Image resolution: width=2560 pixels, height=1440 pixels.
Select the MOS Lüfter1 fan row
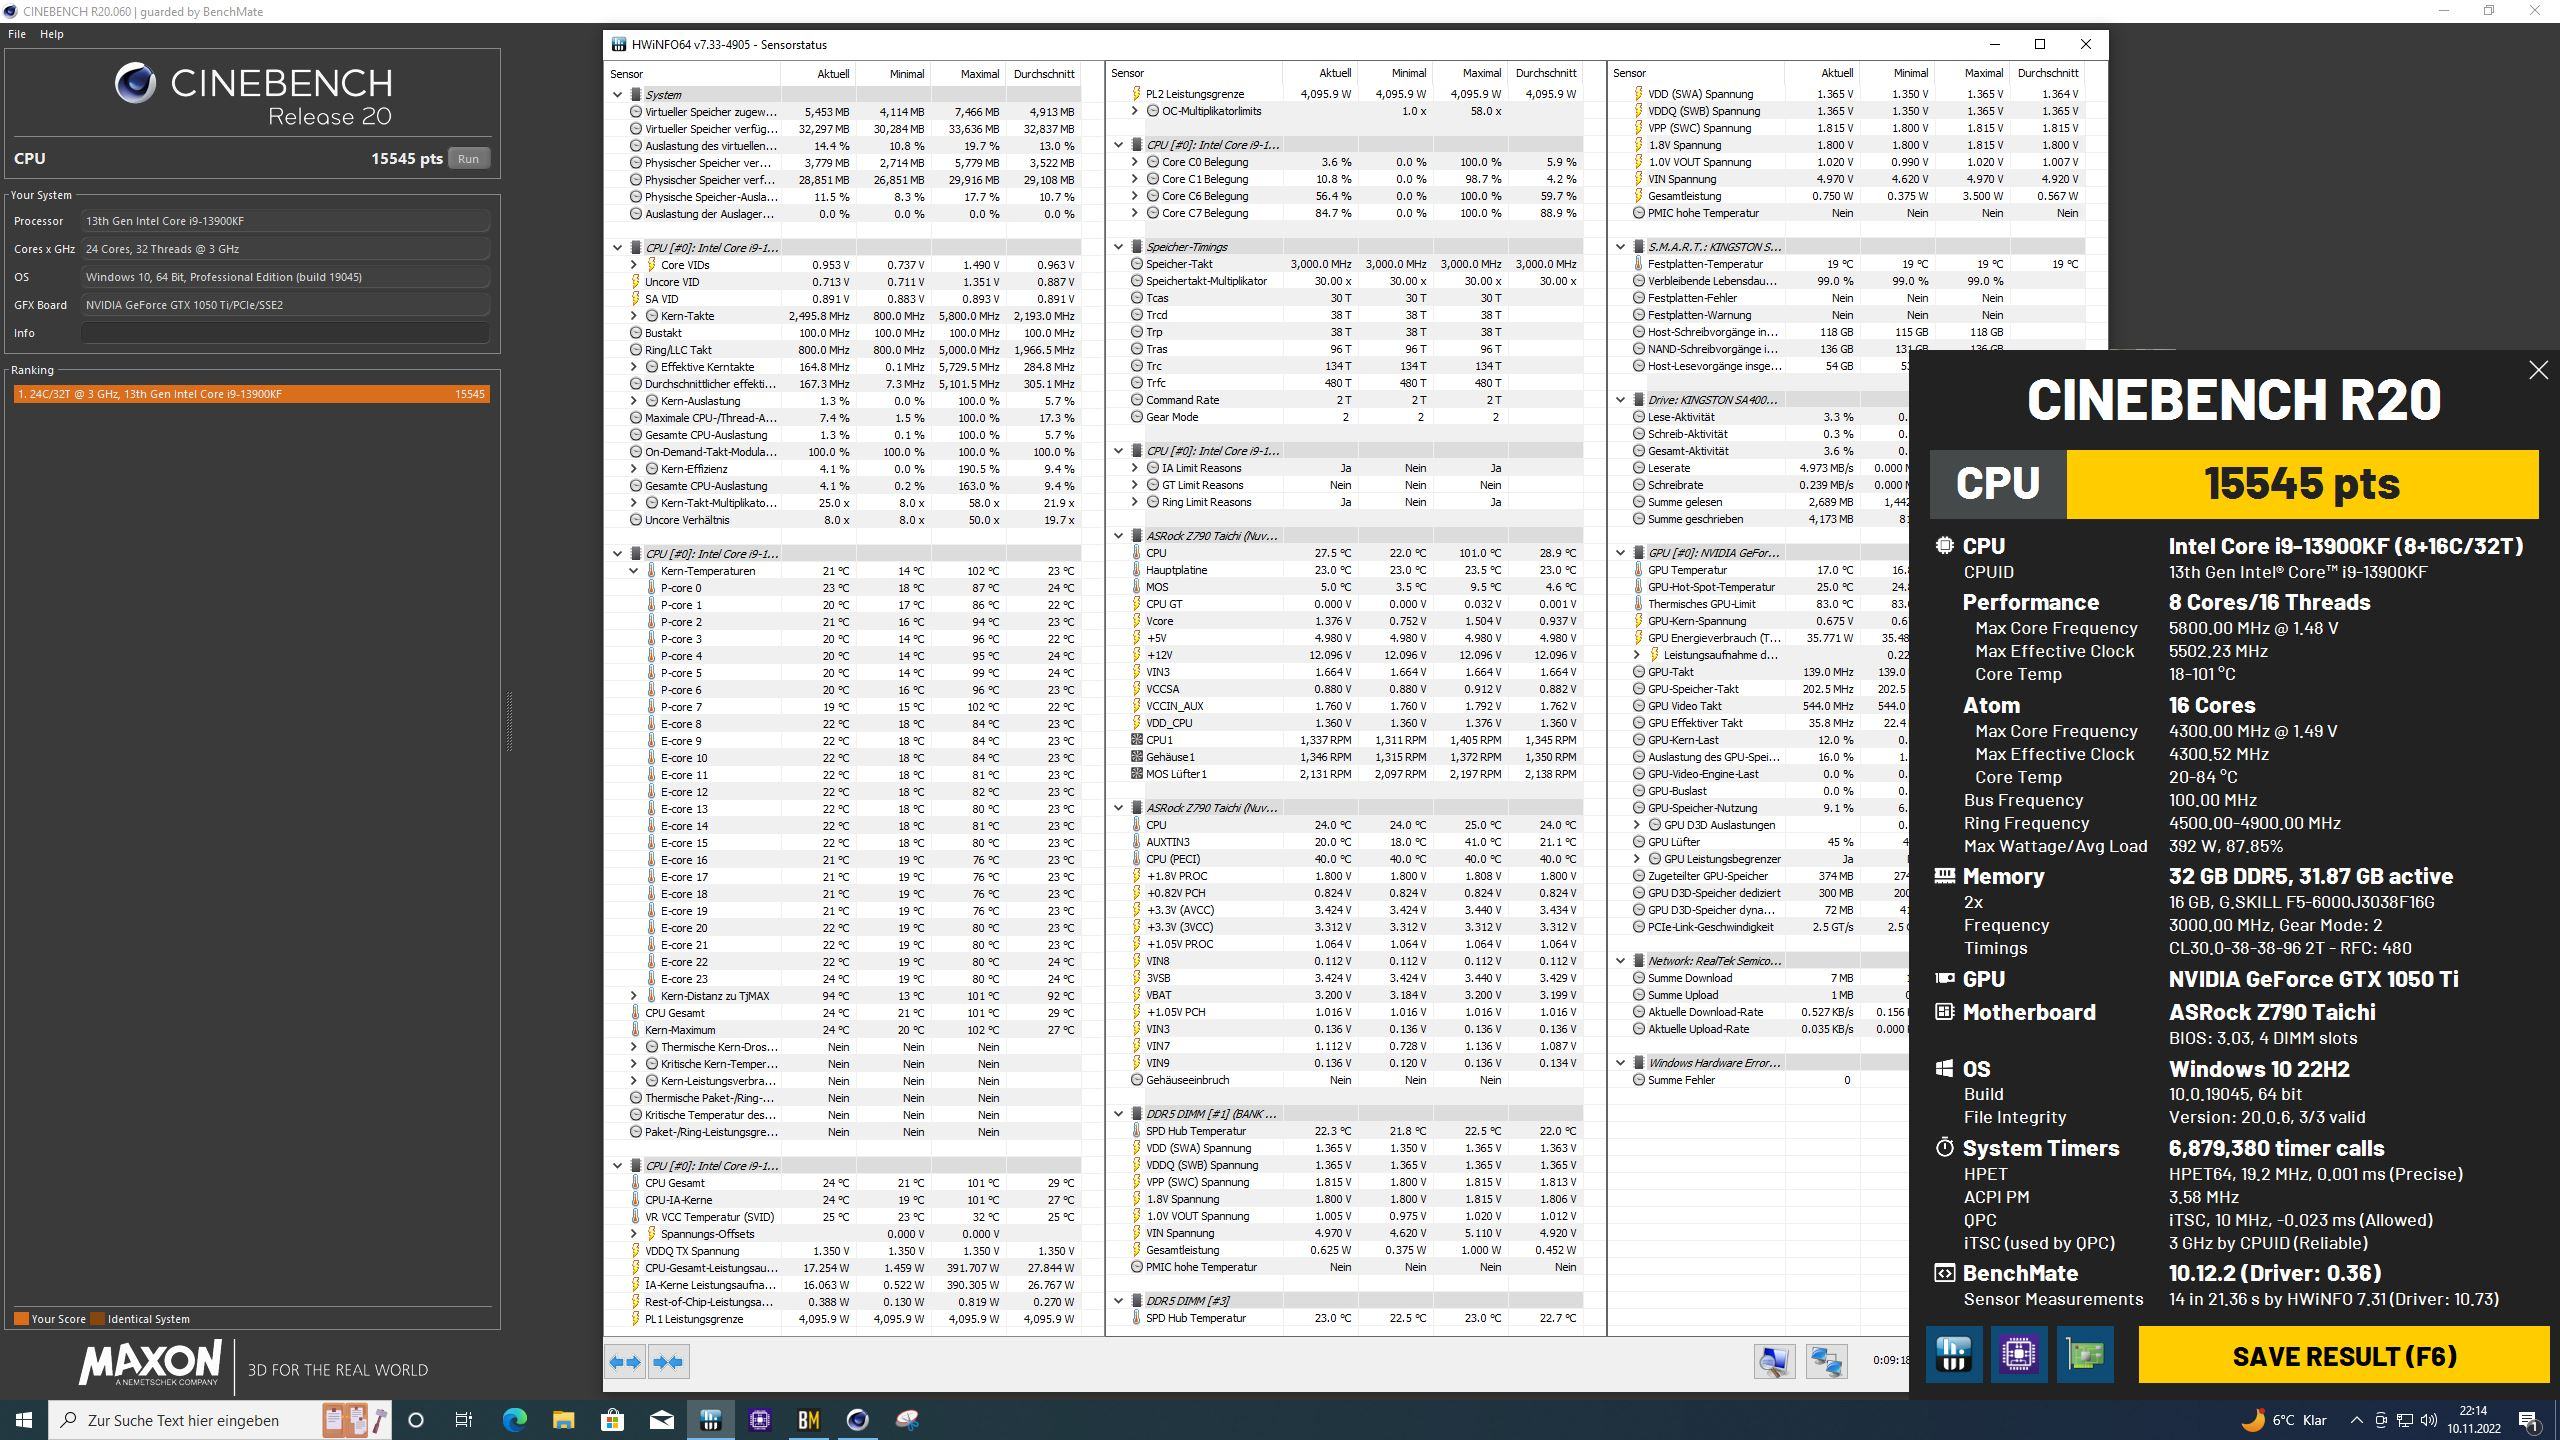tap(1345, 774)
